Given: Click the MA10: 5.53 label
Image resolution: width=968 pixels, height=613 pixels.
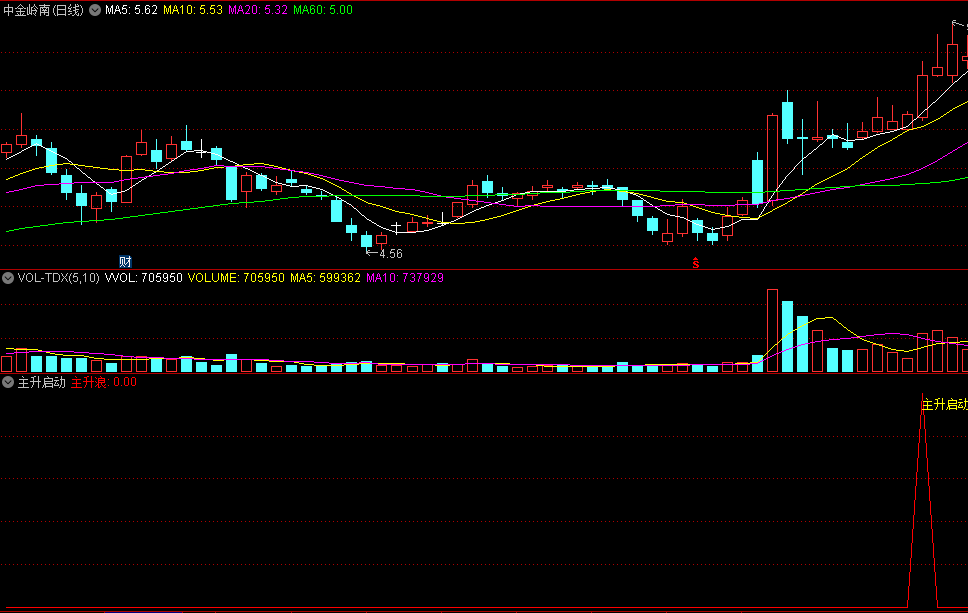Looking at the screenshot, I should (x=193, y=10).
